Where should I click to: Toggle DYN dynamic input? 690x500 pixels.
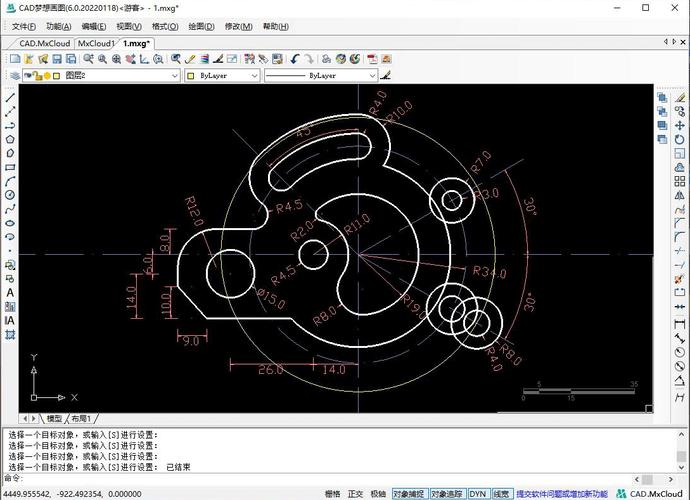pyautogui.click(x=477, y=494)
